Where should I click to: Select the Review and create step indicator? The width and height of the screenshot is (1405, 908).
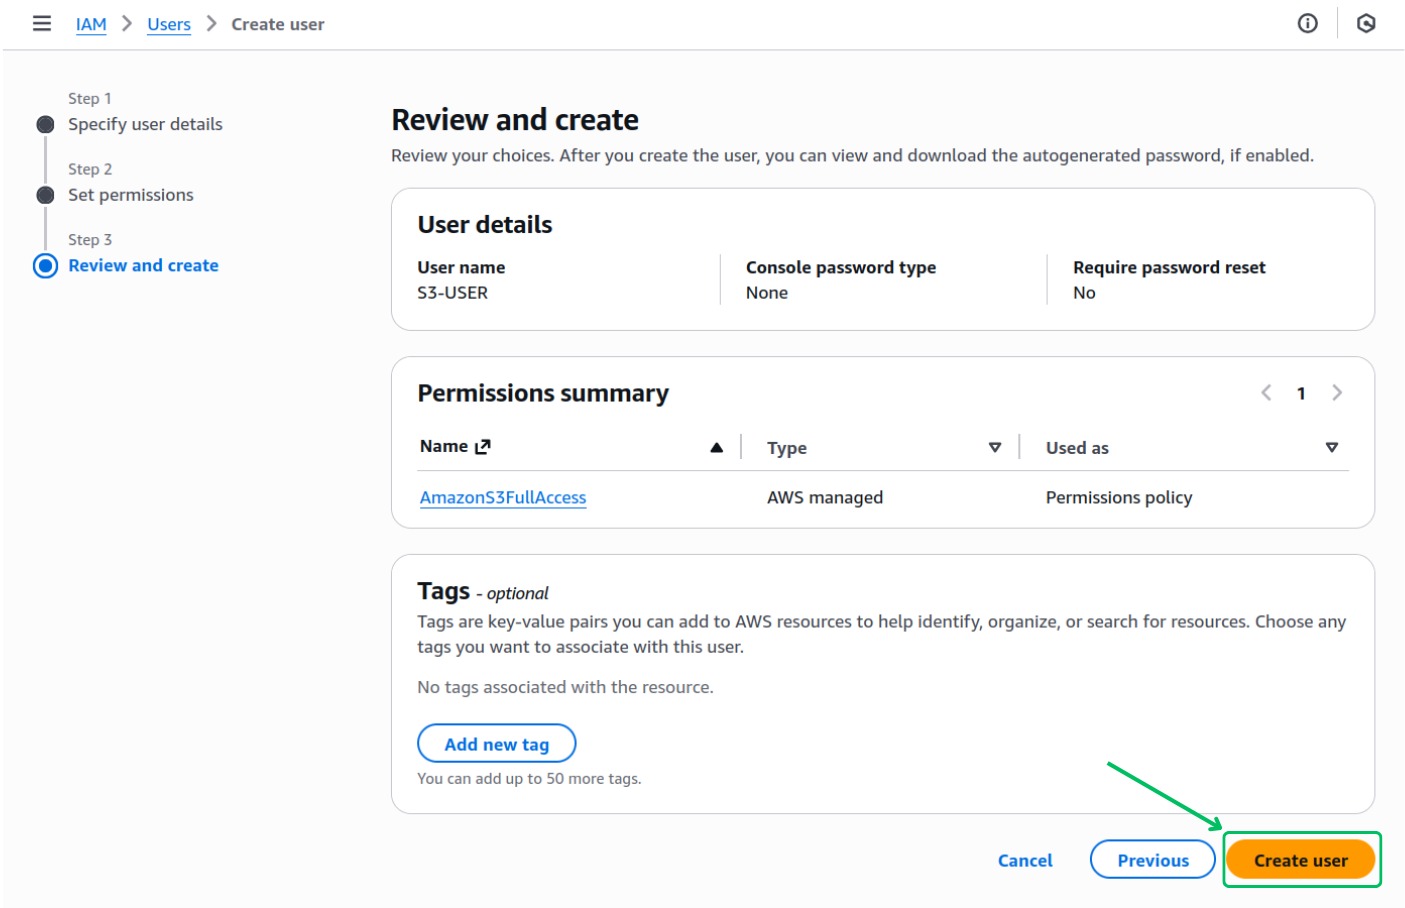tap(45, 266)
